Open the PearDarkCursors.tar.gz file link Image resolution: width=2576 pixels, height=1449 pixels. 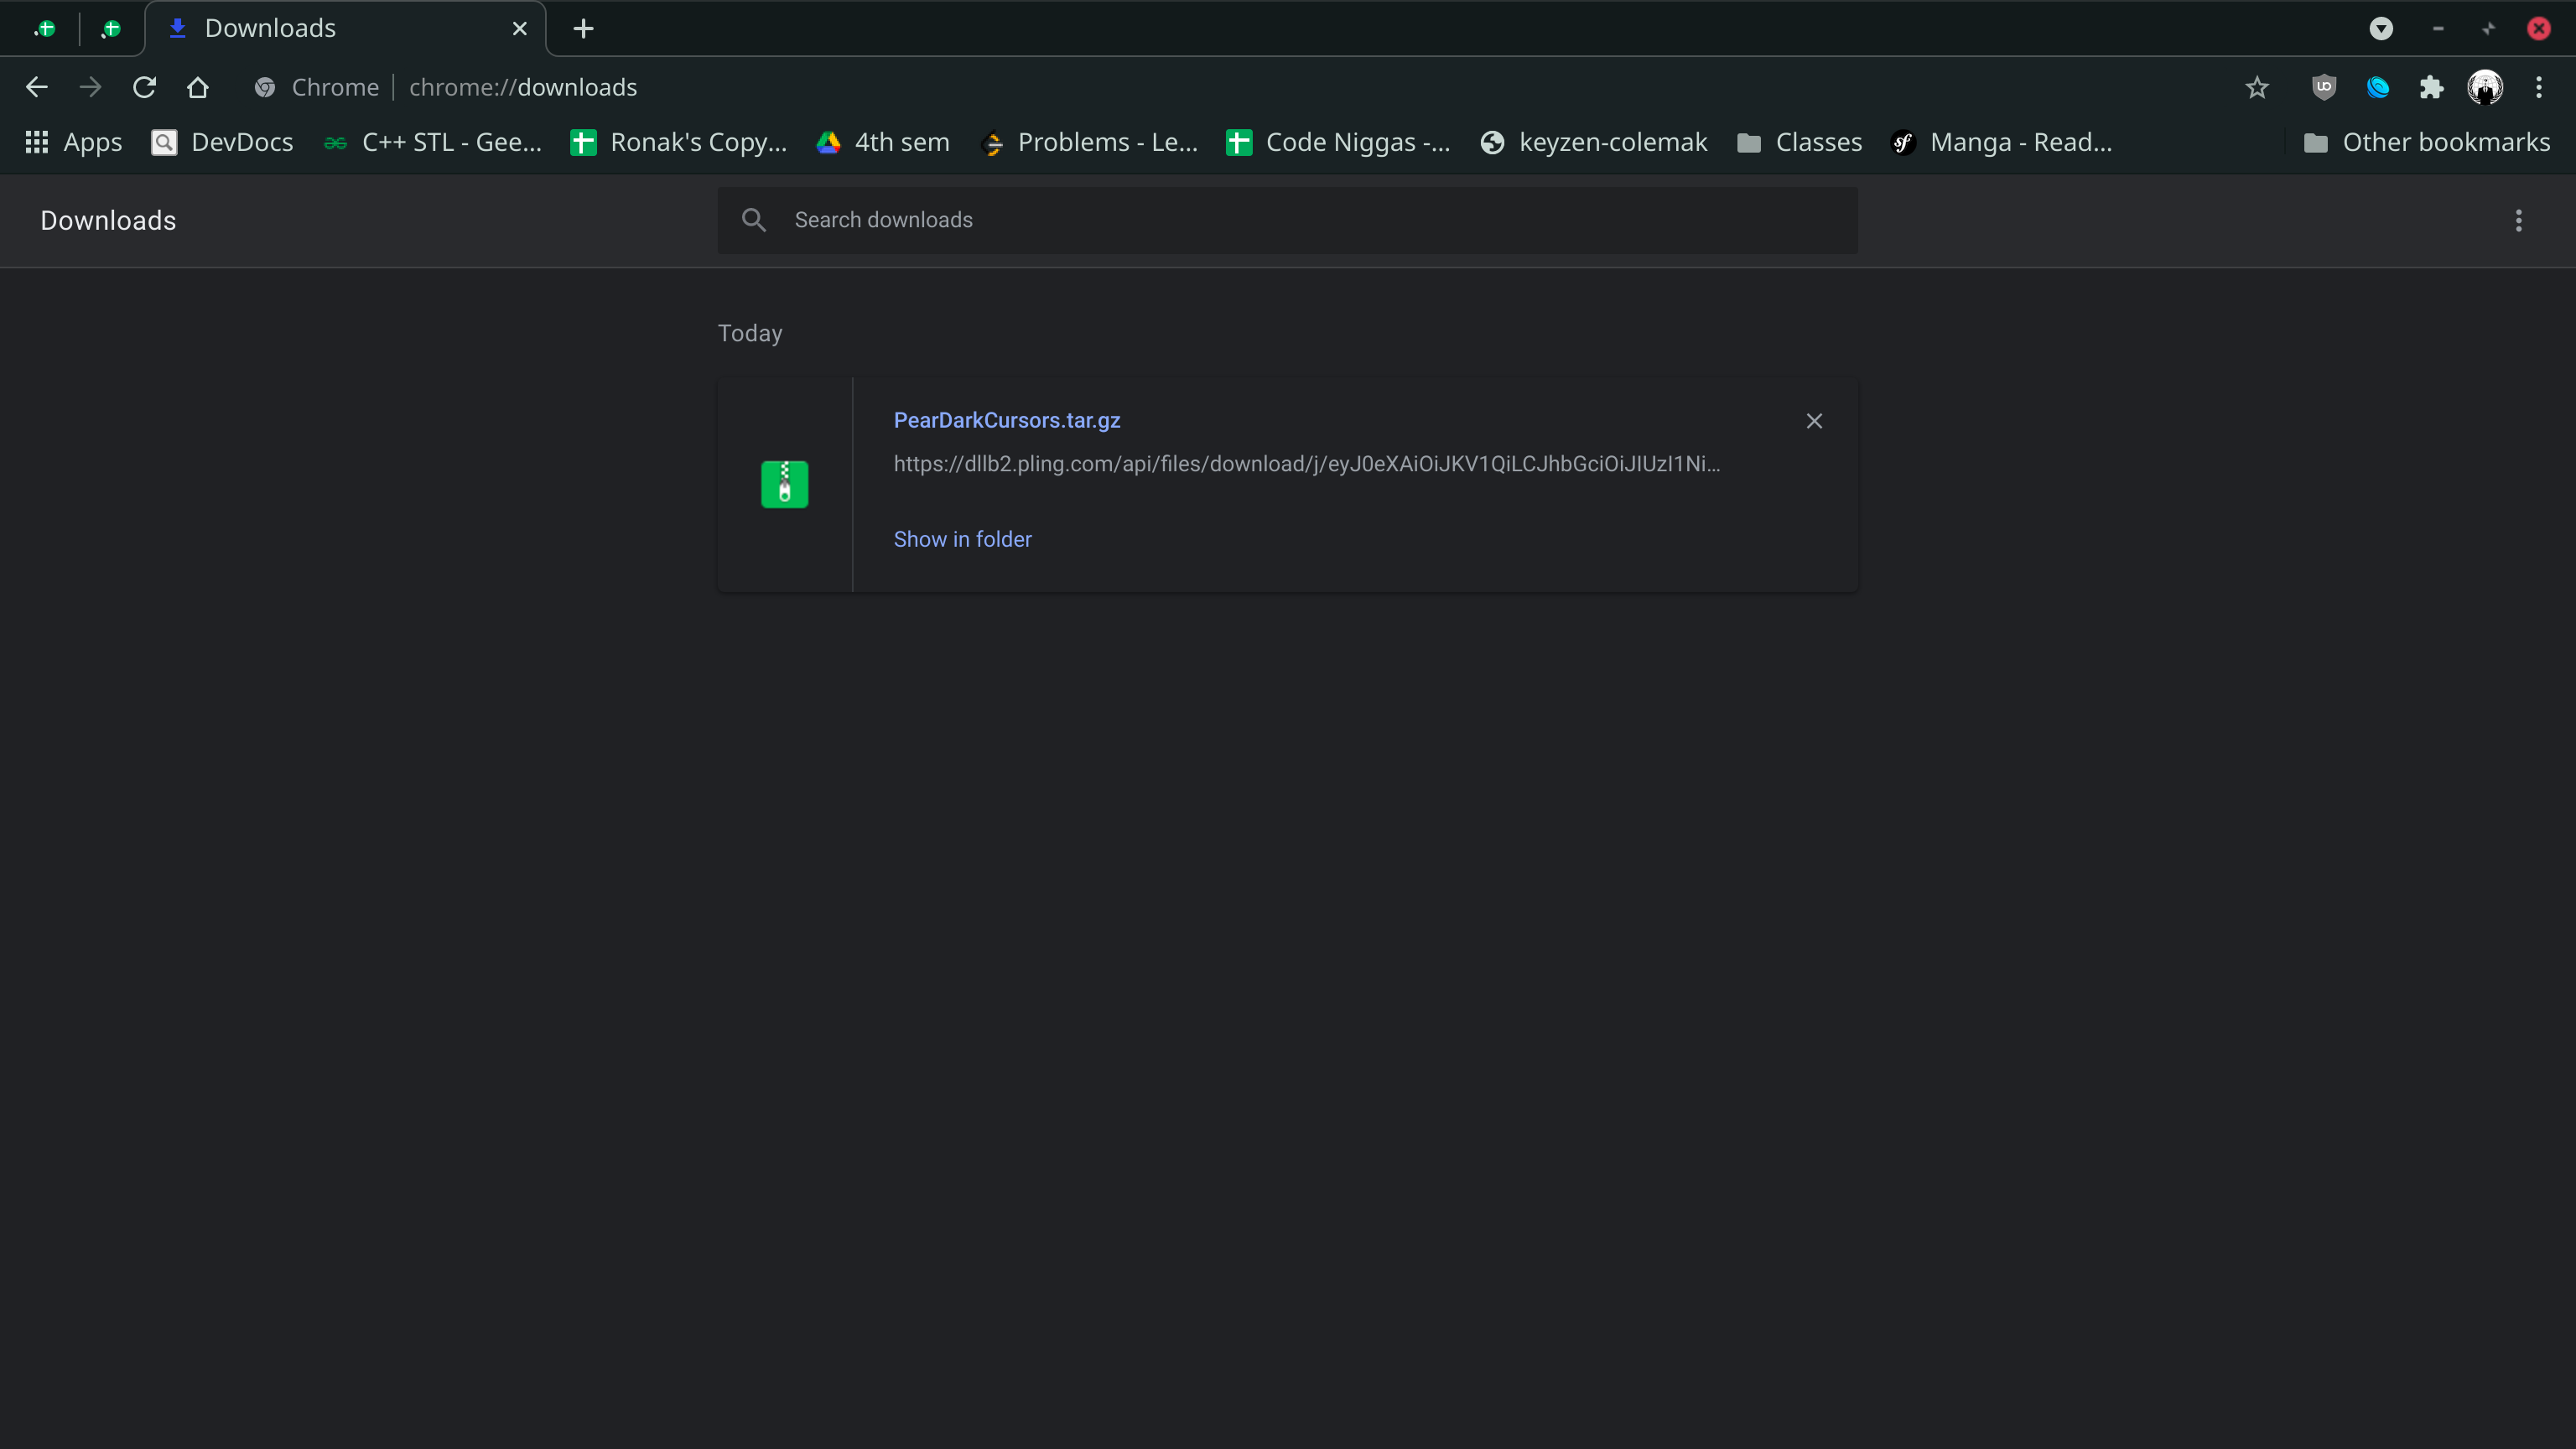click(x=1006, y=420)
